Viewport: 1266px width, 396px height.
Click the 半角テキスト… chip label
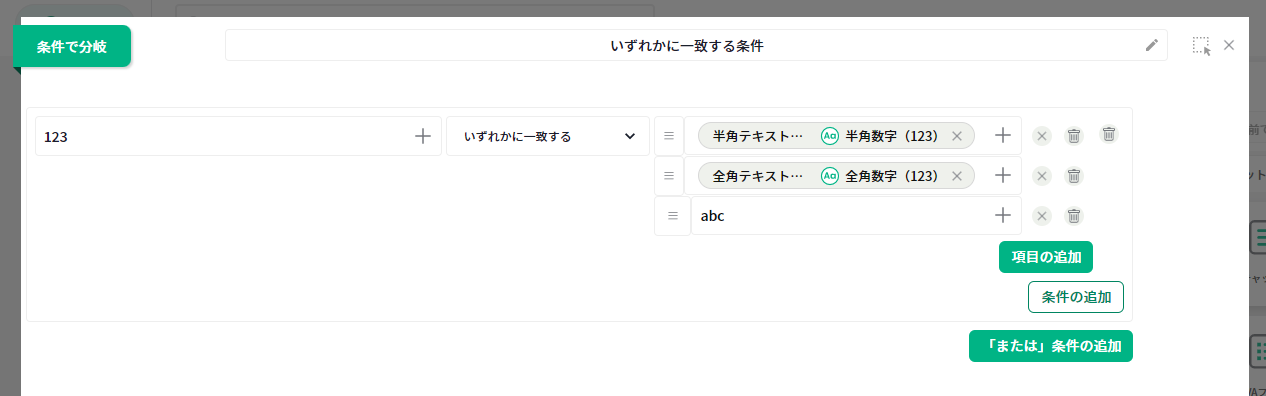pyautogui.click(x=758, y=136)
